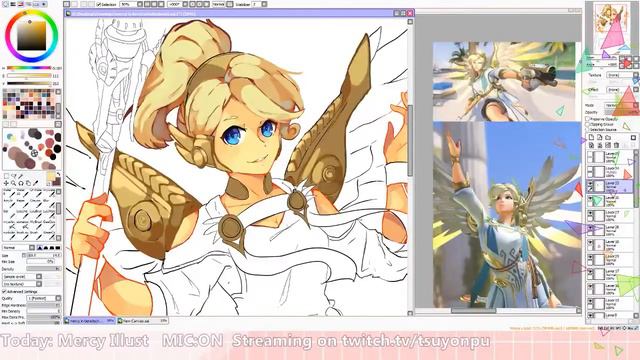Open the Quality dropdown in advanced settings

coord(44,298)
